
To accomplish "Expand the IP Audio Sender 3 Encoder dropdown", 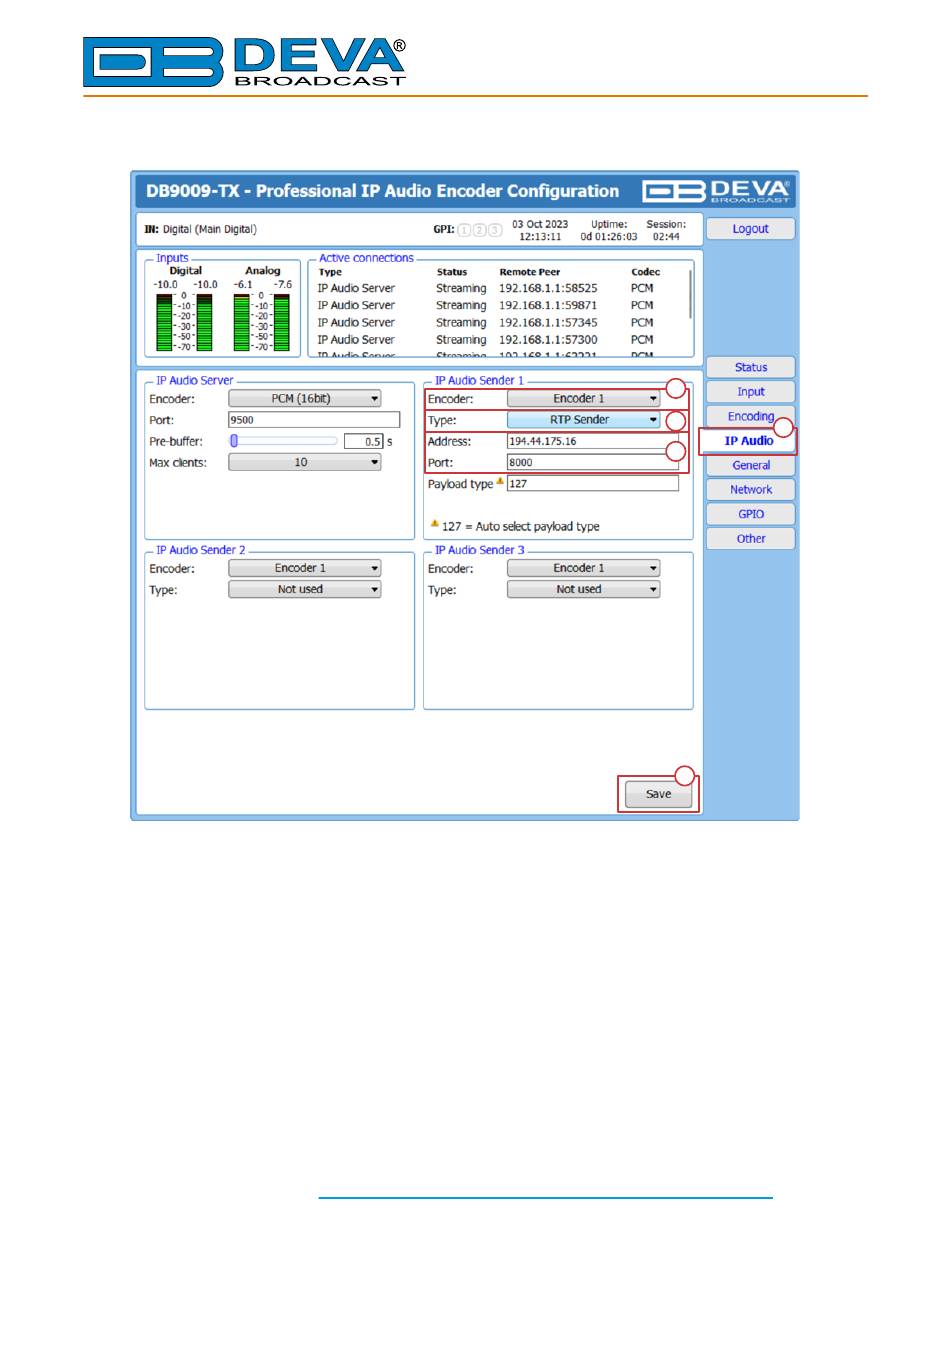I will click(584, 568).
